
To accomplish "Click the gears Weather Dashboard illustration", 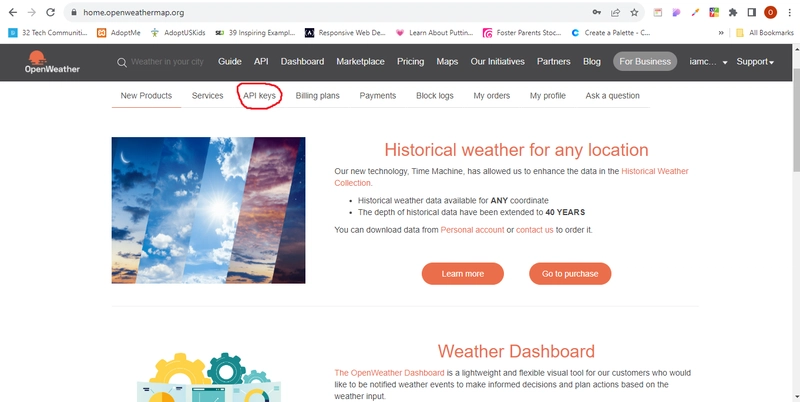I will pos(209,377).
